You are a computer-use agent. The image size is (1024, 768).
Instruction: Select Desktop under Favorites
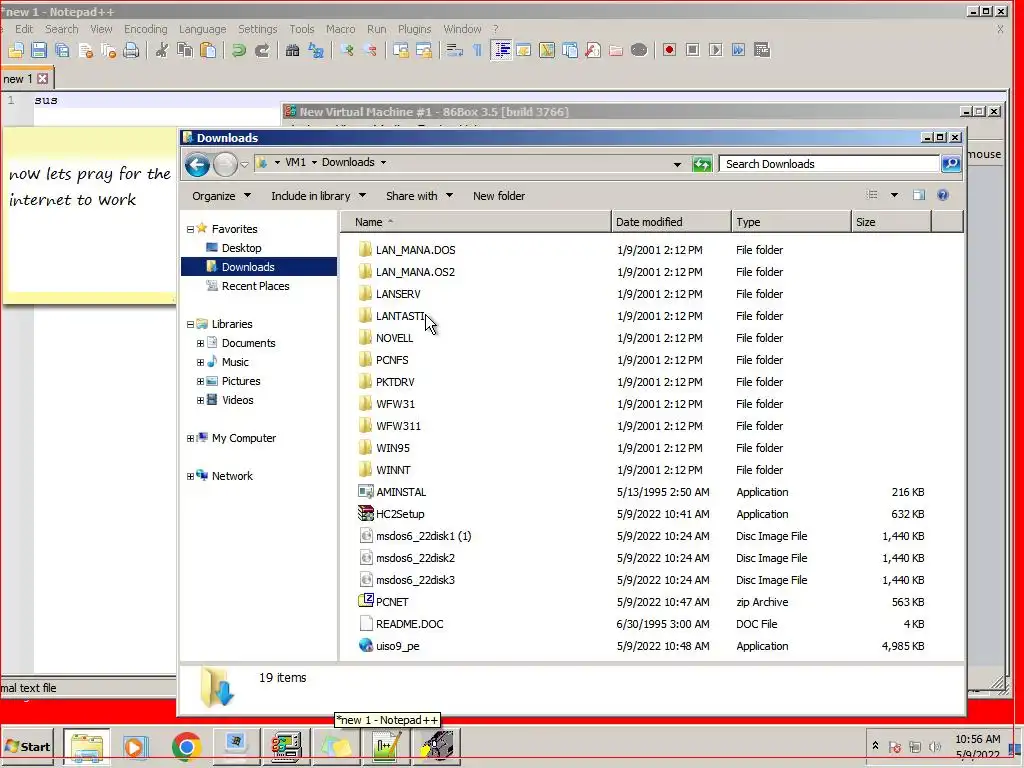click(241, 248)
